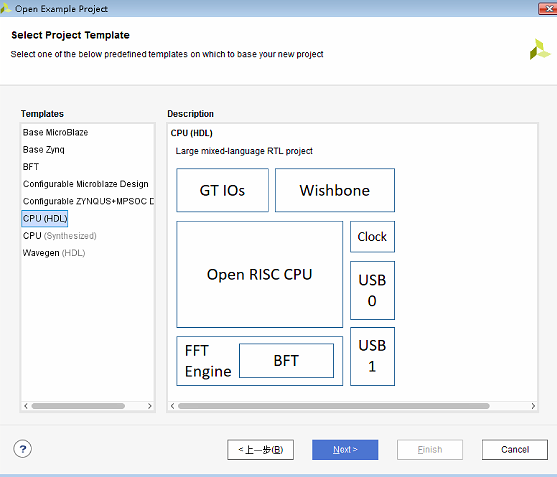Select the Wavegen (HDL) template
557x477 pixels.
tap(54, 253)
